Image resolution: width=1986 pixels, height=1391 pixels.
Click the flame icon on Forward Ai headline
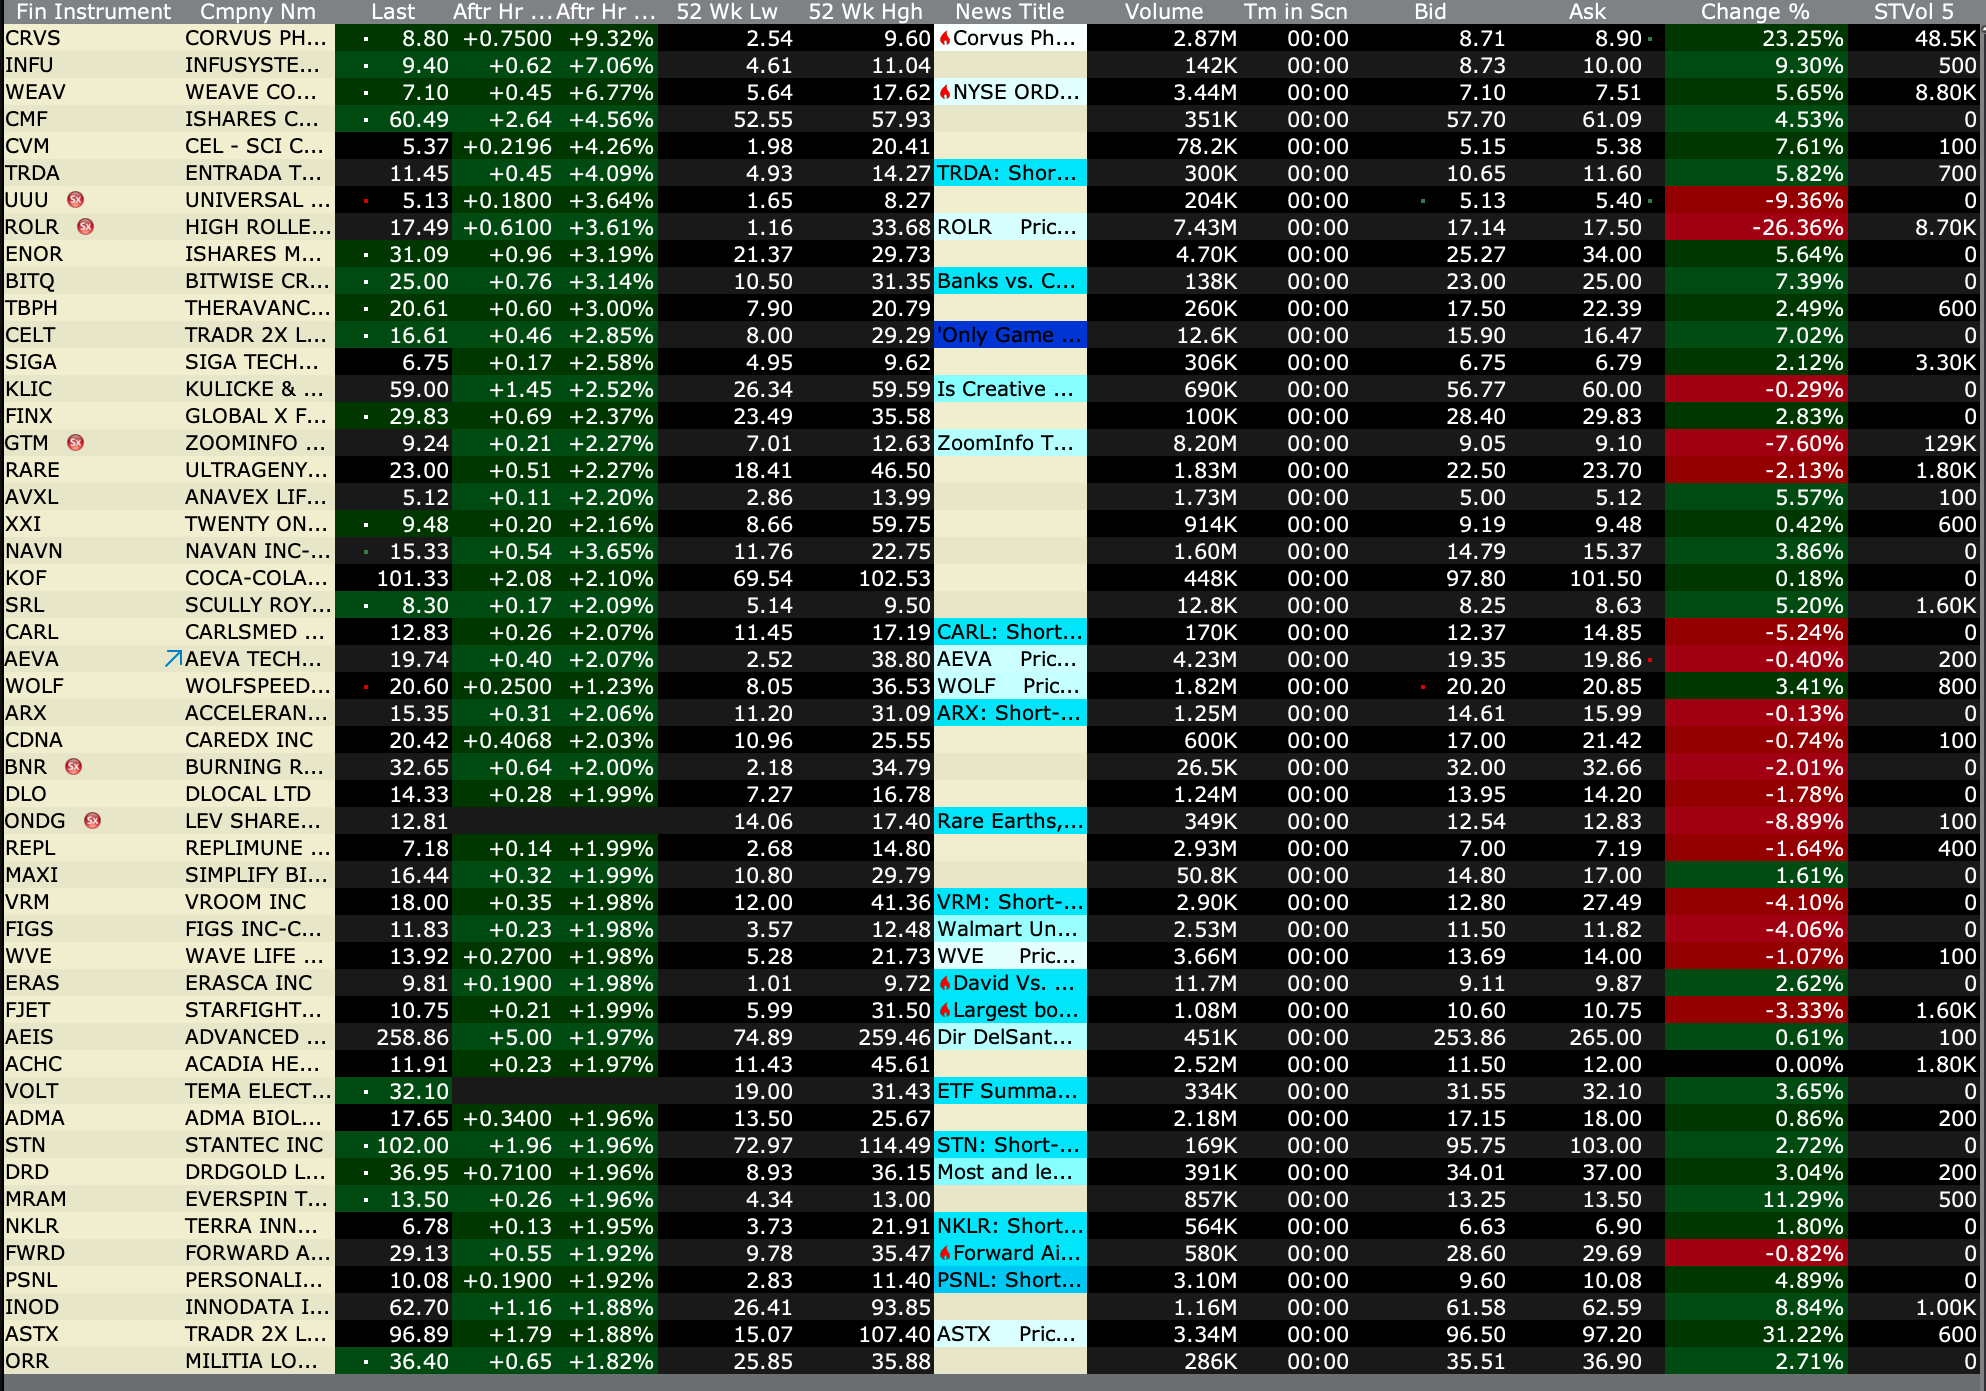(945, 1254)
